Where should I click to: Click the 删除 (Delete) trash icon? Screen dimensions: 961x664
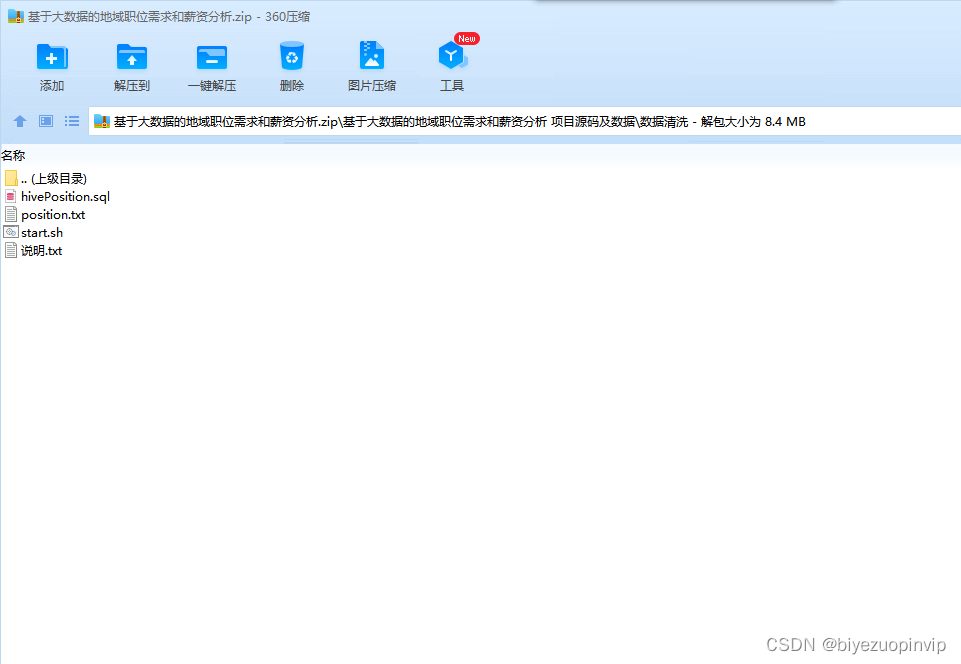point(292,56)
